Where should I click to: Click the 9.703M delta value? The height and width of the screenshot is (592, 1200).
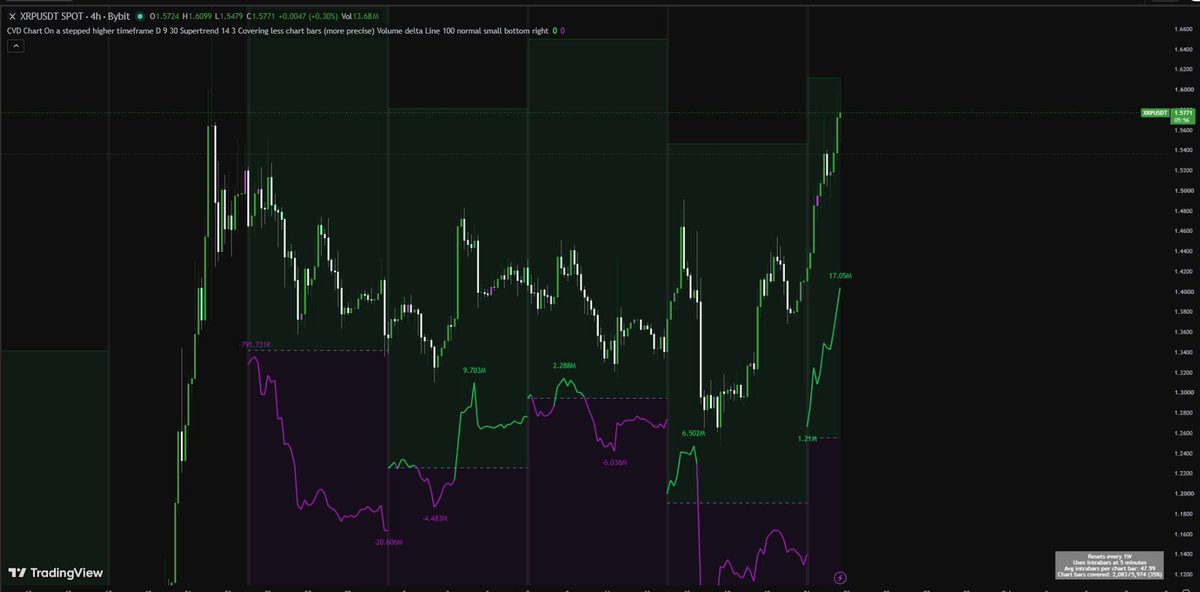point(474,370)
